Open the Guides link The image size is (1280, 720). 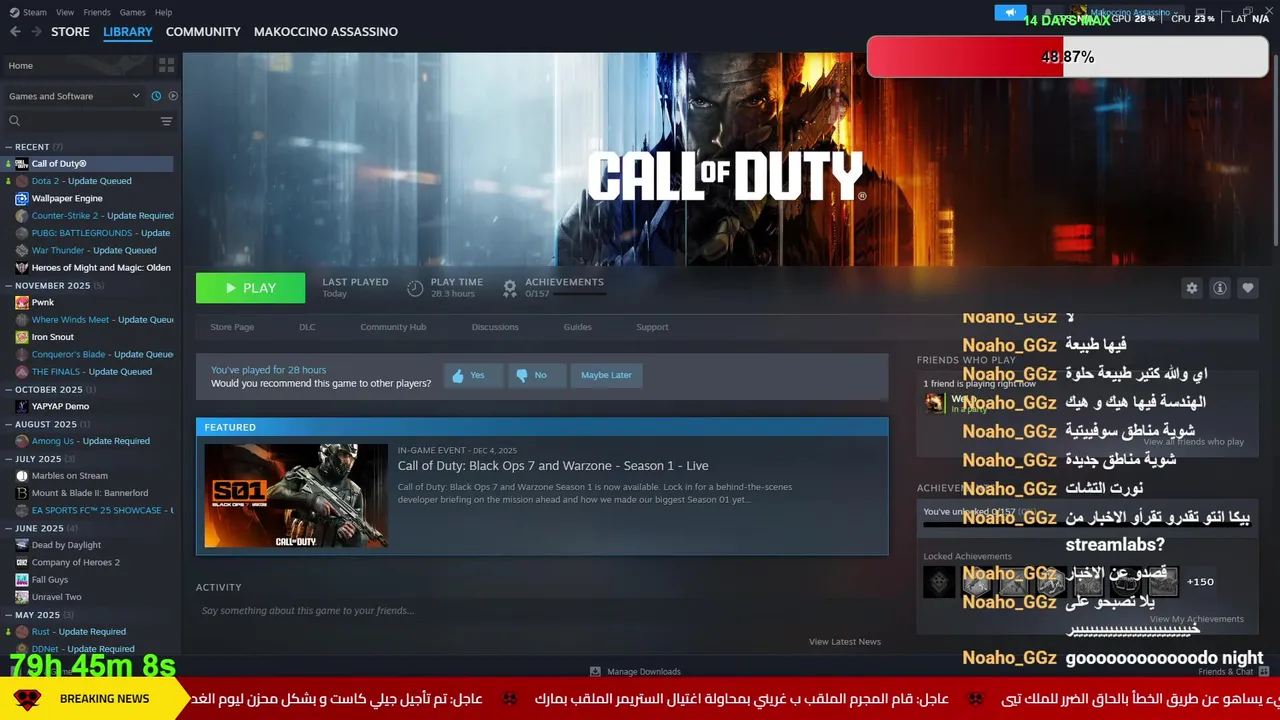577,327
